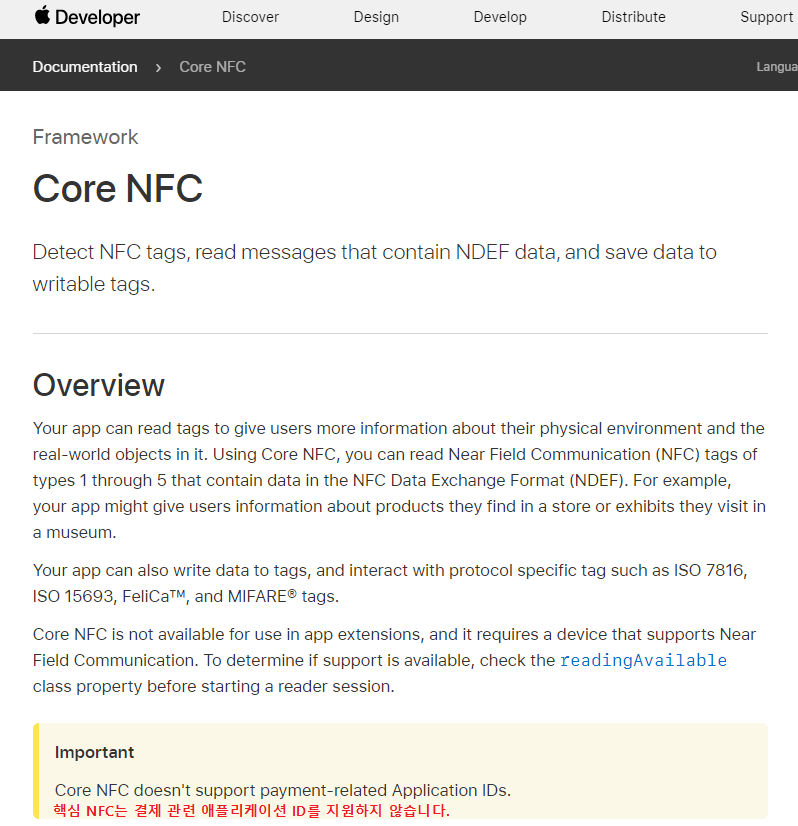
Task: Open the Apple Developer home link
Action: (87, 16)
